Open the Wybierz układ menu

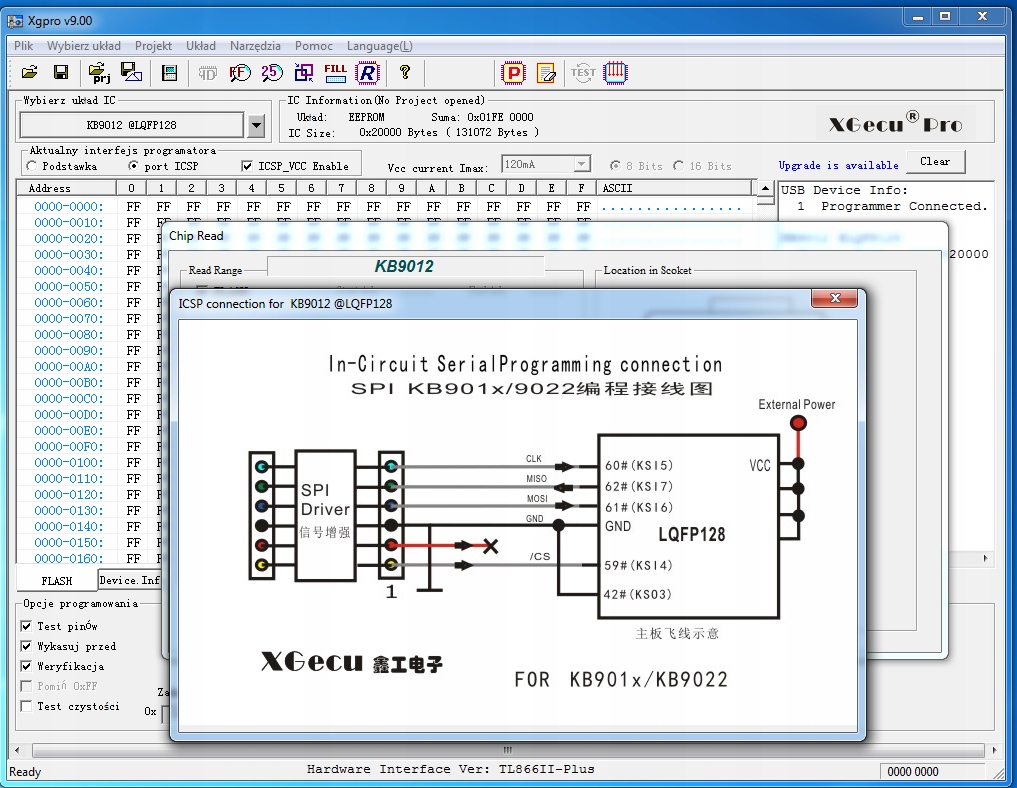pyautogui.click(x=84, y=46)
